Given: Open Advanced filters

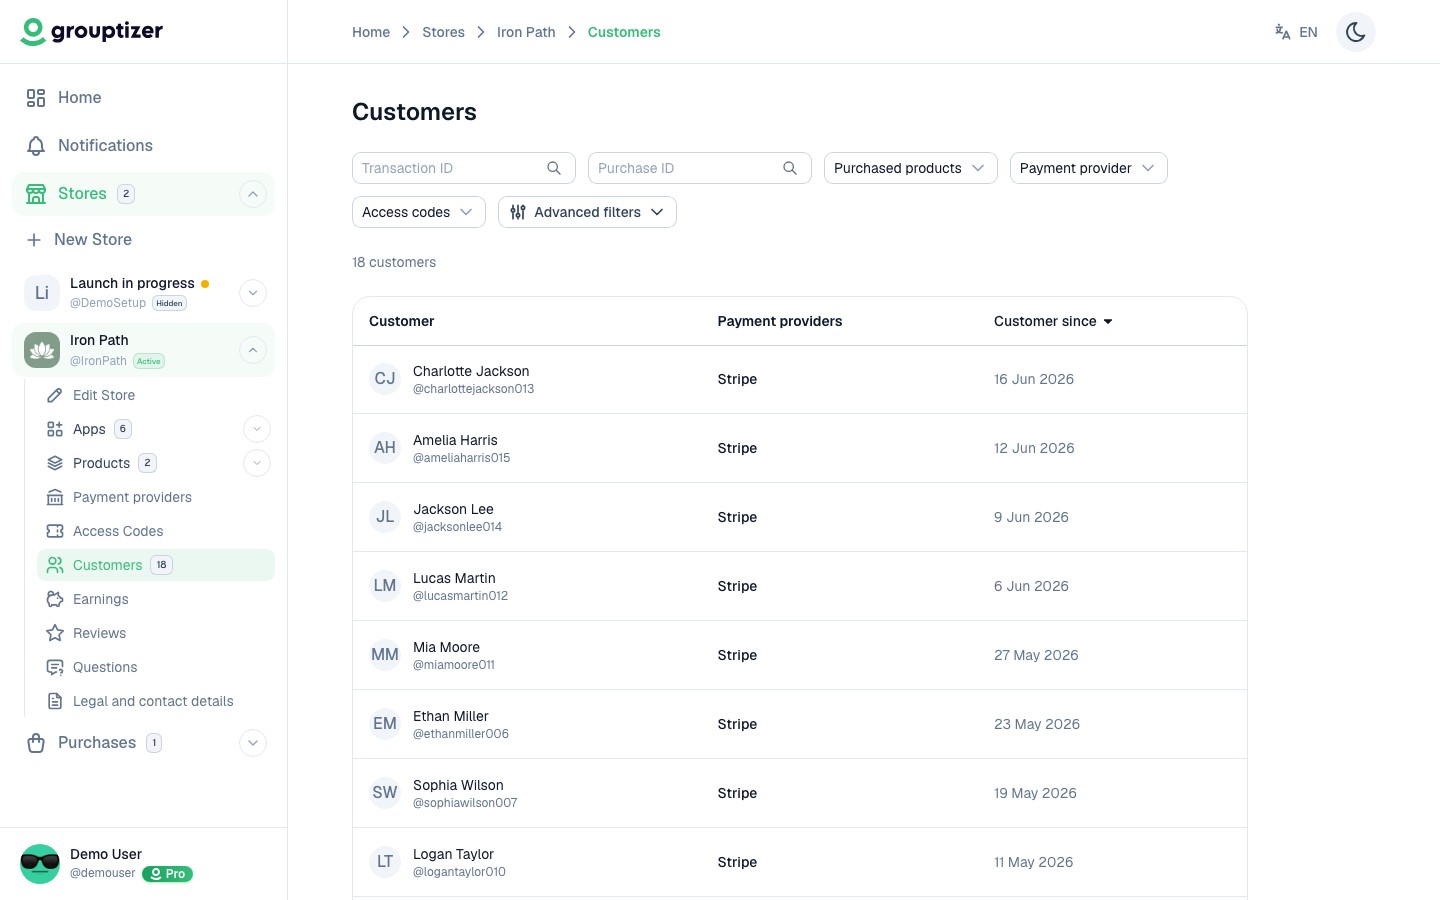Looking at the screenshot, I should pos(587,212).
